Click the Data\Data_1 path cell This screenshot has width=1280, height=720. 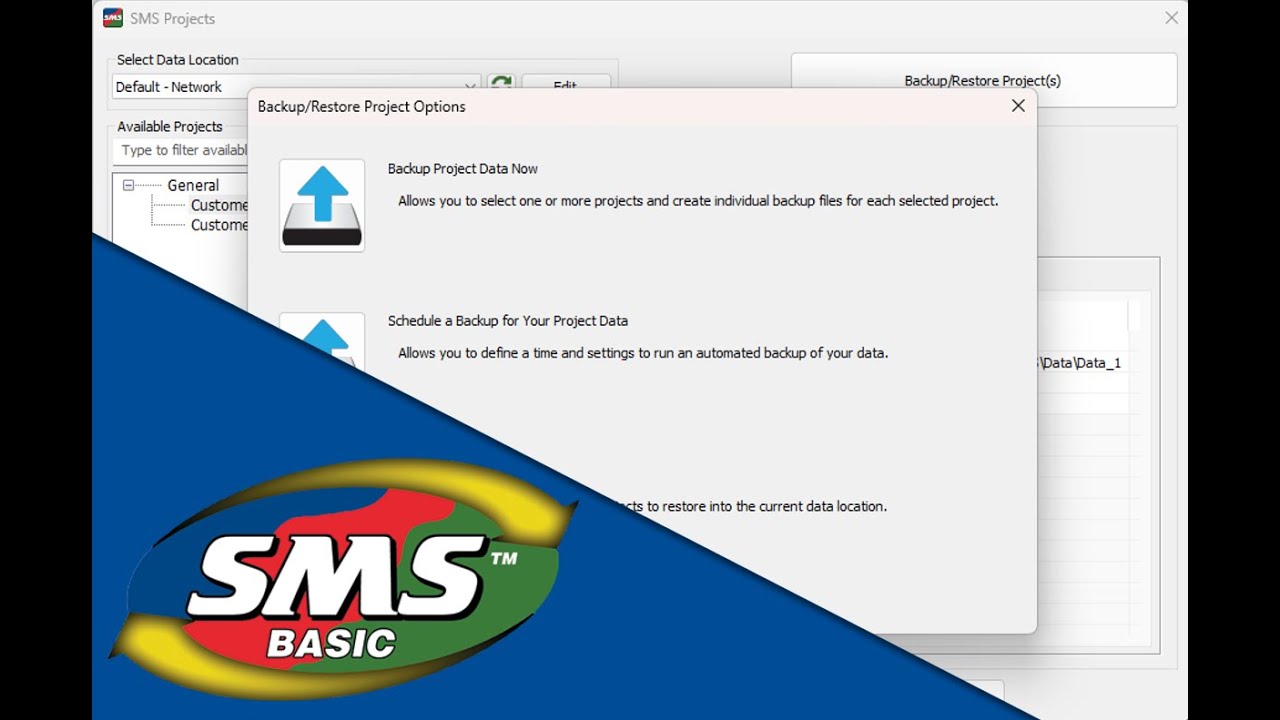point(1081,363)
